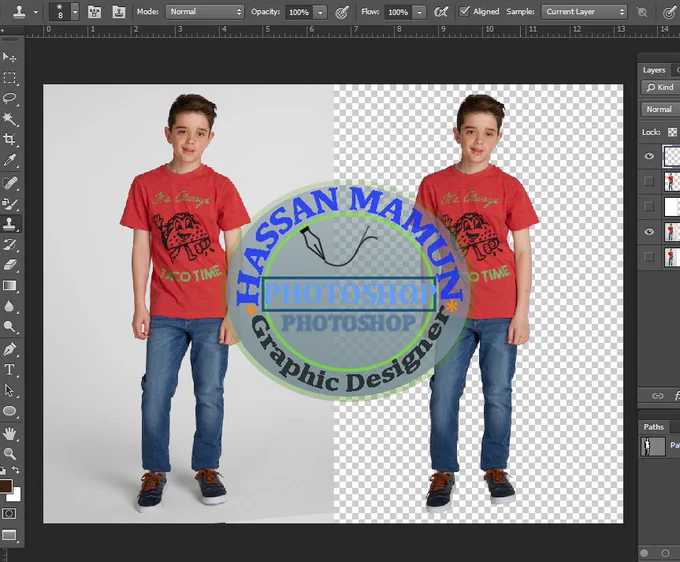Select the Magic Wand tool

pyautogui.click(x=10, y=118)
